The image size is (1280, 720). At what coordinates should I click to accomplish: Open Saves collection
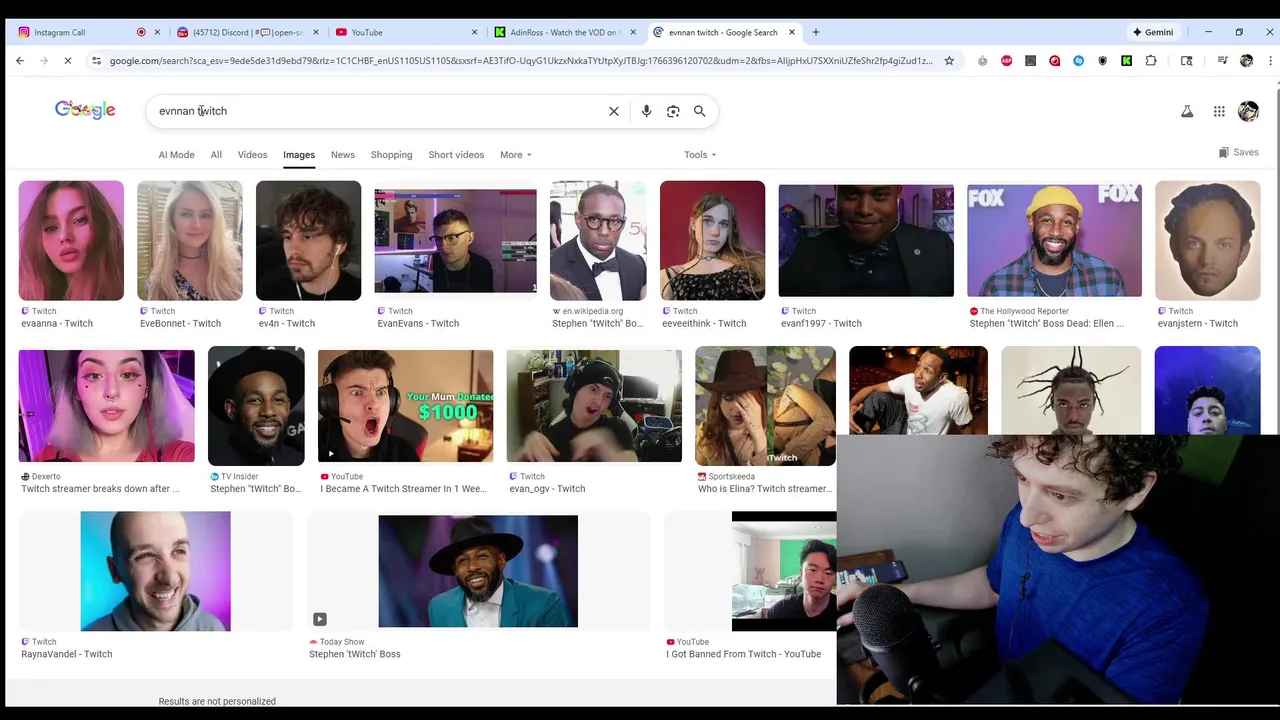click(x=1239, y=152)
